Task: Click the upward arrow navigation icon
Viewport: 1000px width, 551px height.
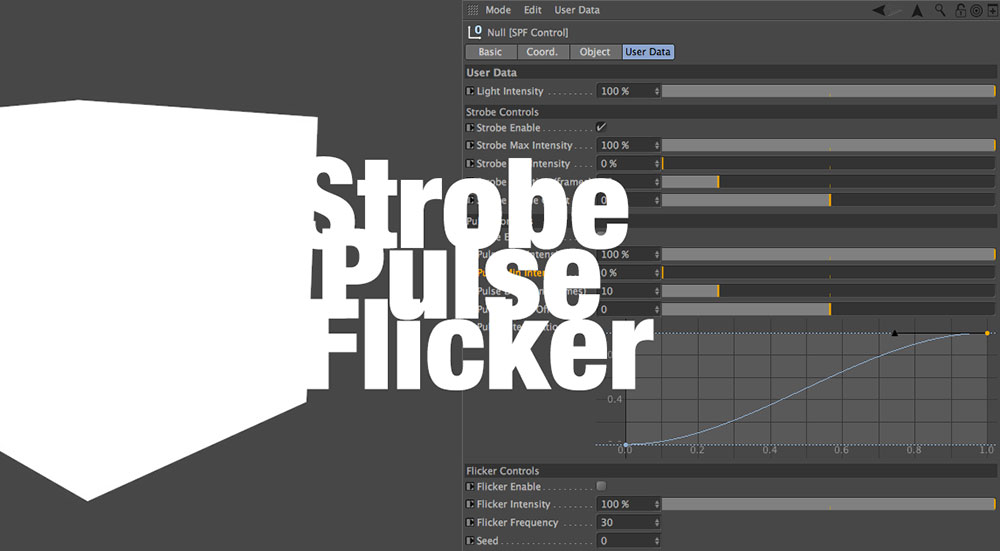Action: coord(917,10)
